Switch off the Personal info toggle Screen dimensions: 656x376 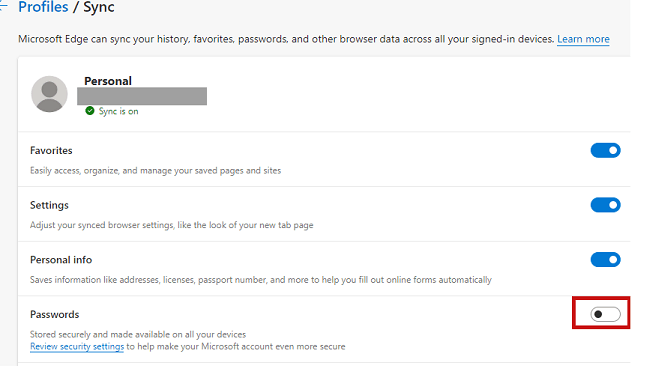click(x=605, y=260)
